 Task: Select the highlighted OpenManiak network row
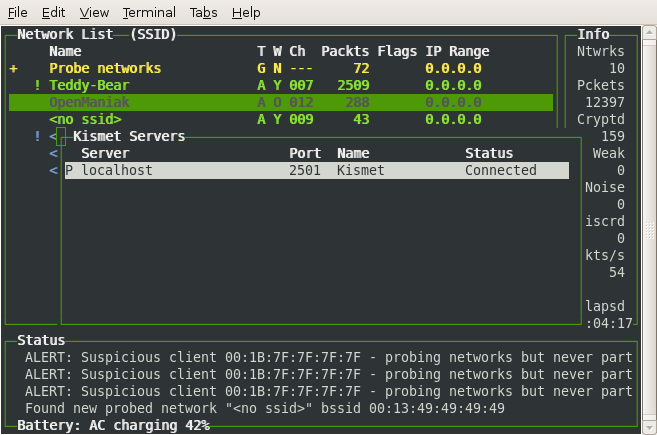point(281,102)
